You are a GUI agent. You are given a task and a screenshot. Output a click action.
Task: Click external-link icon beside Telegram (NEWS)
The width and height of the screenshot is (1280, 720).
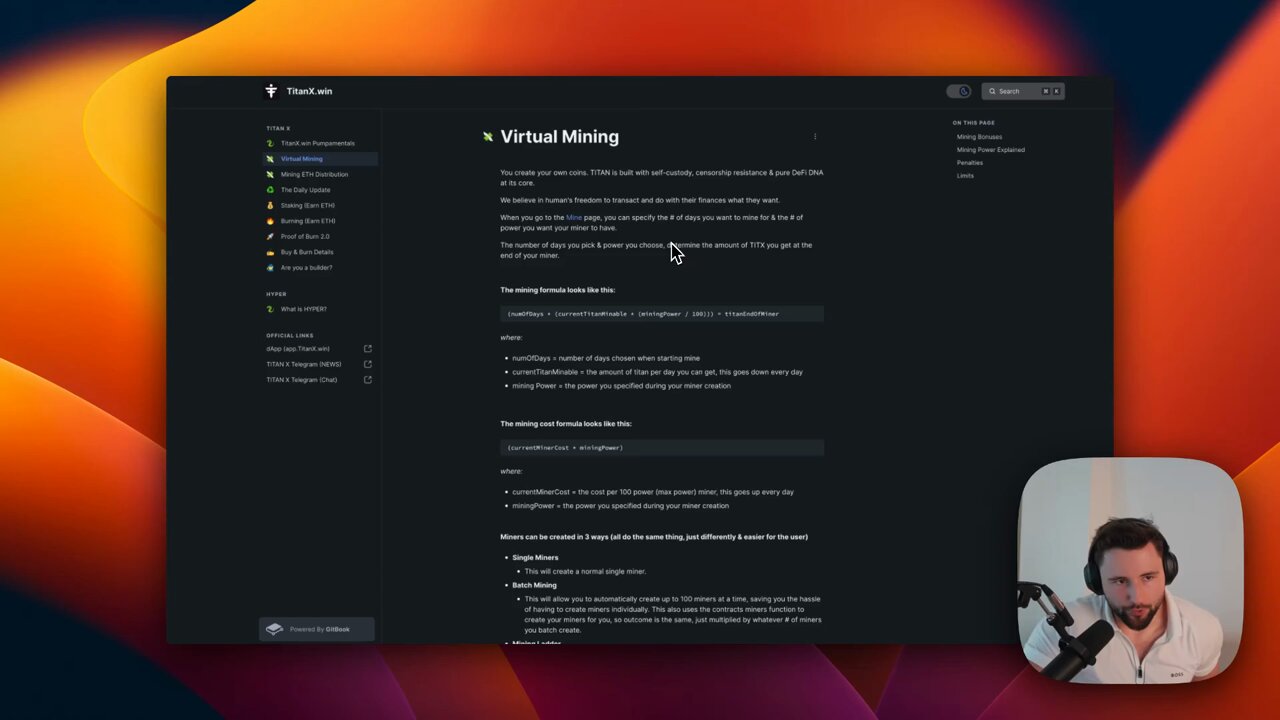(368, 364)
